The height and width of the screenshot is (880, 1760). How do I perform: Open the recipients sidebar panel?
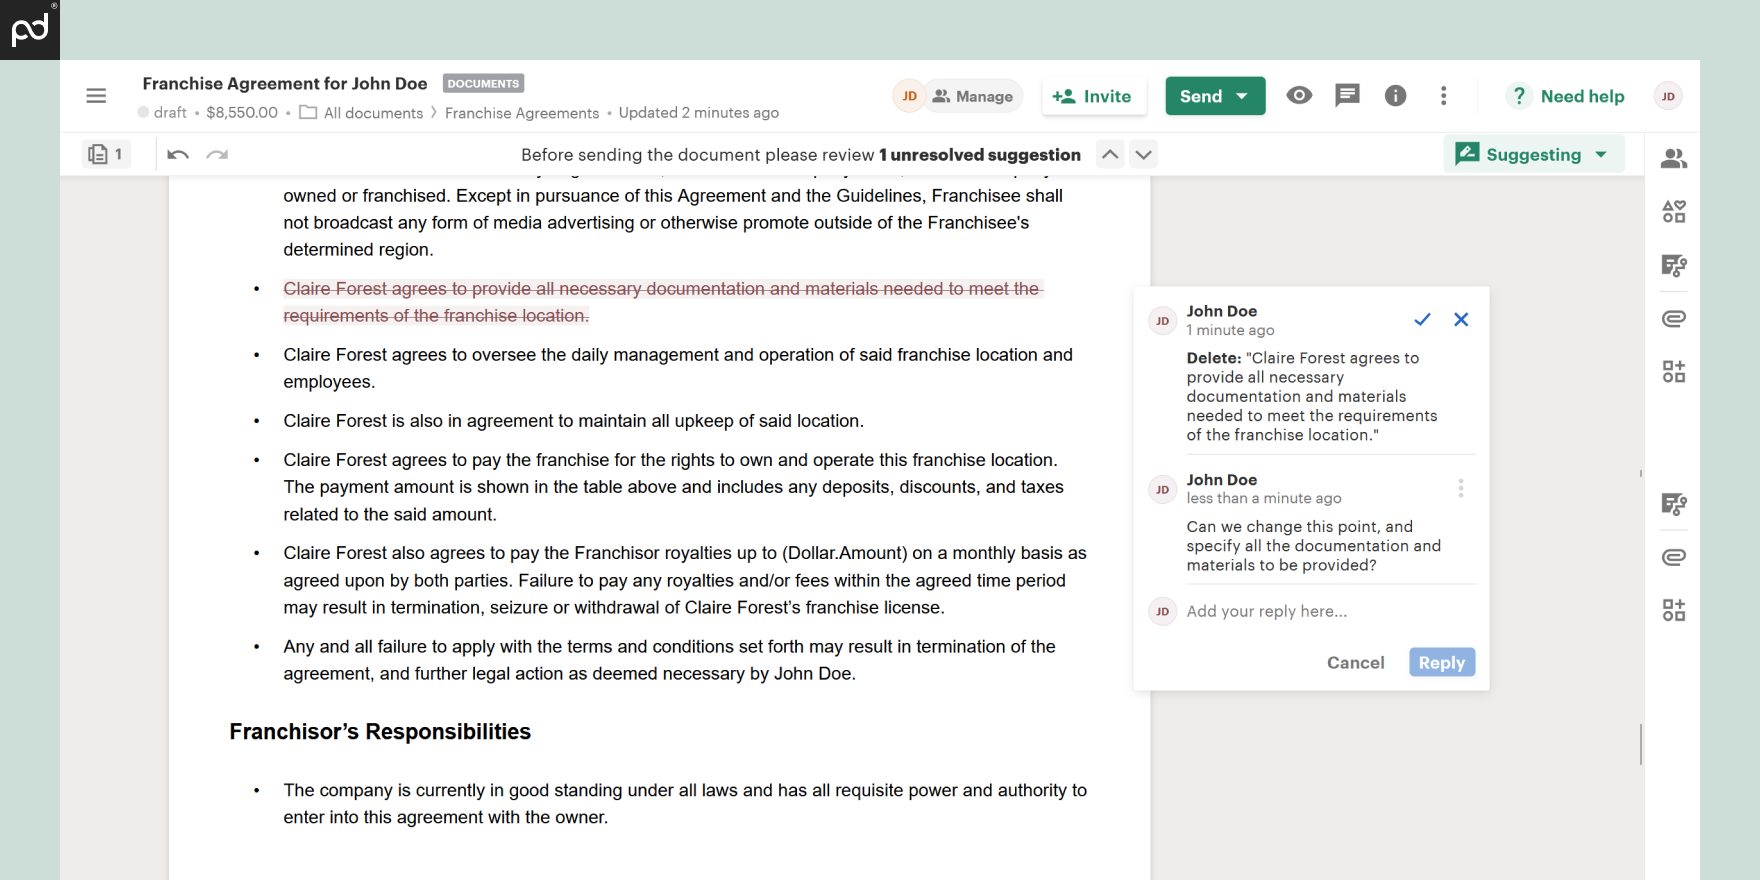(x=1673, y=158)
